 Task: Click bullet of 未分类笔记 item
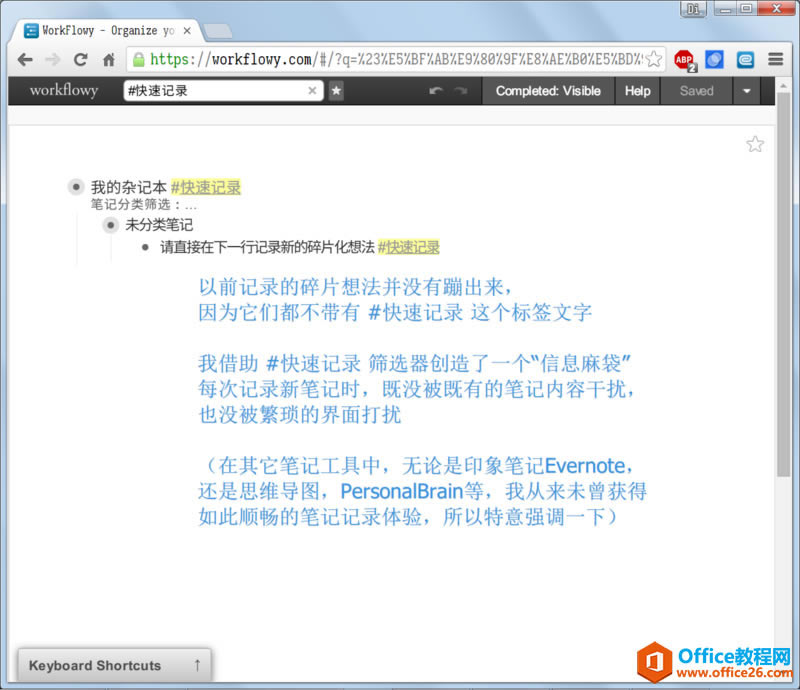(x=110, y=225)
